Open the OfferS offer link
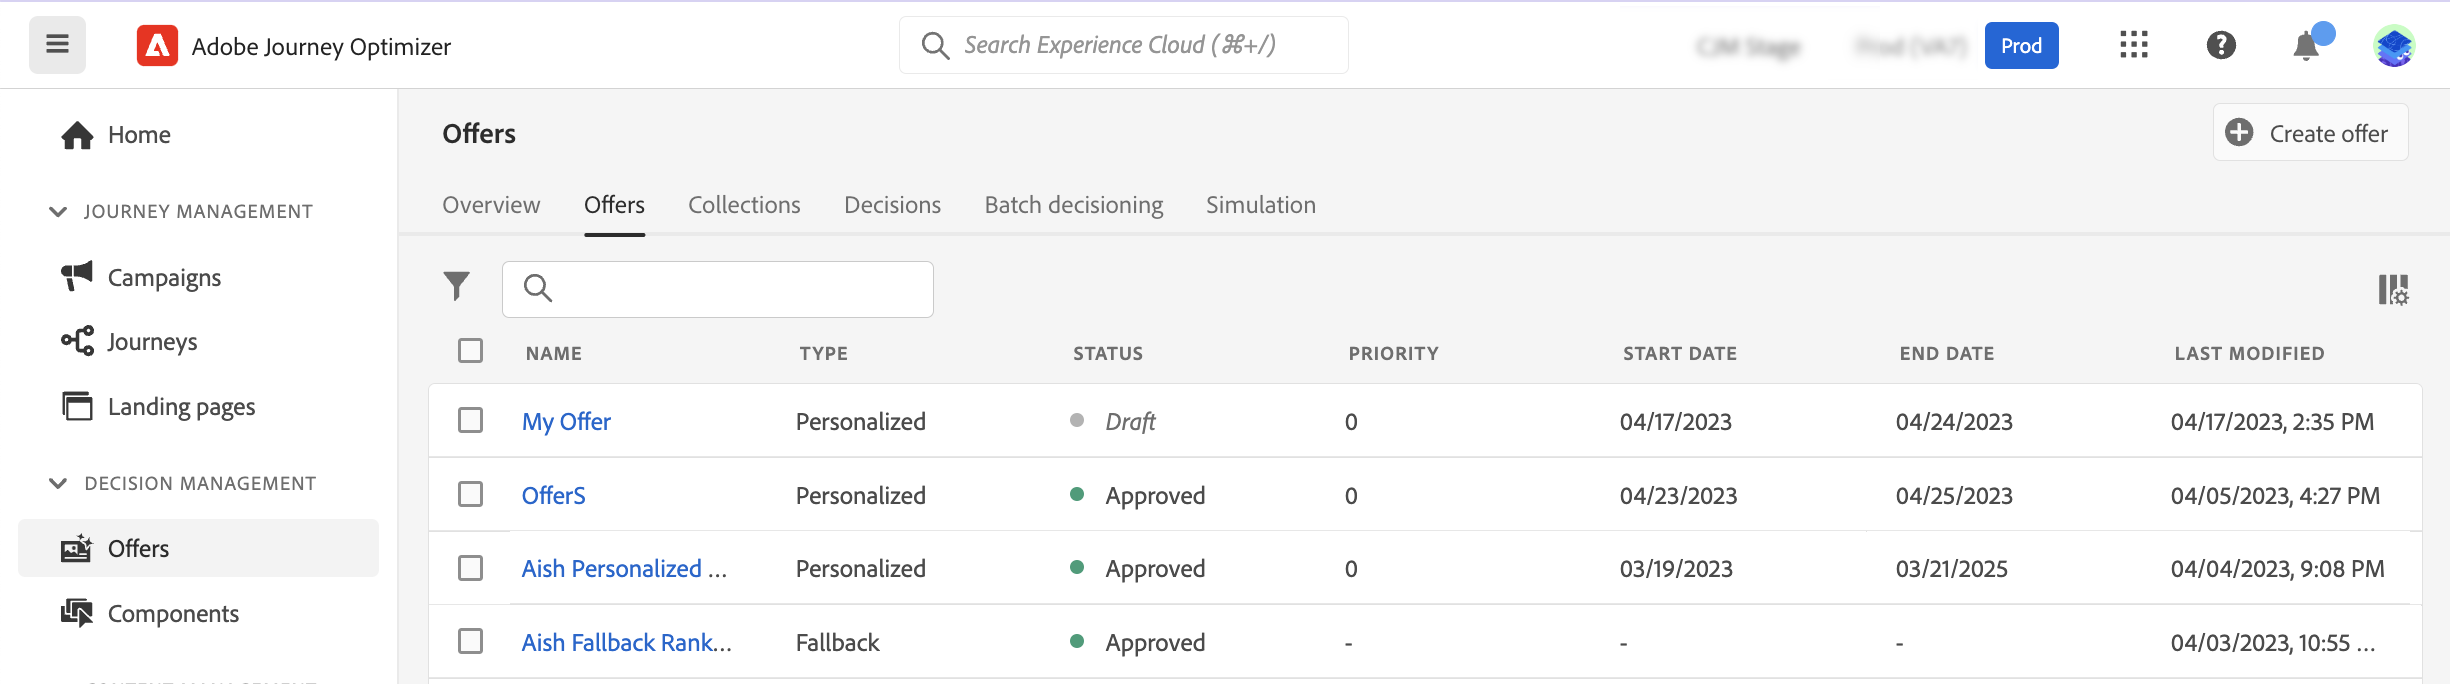The height and width of the screenshot is (684, 2452). coord(554,496)
